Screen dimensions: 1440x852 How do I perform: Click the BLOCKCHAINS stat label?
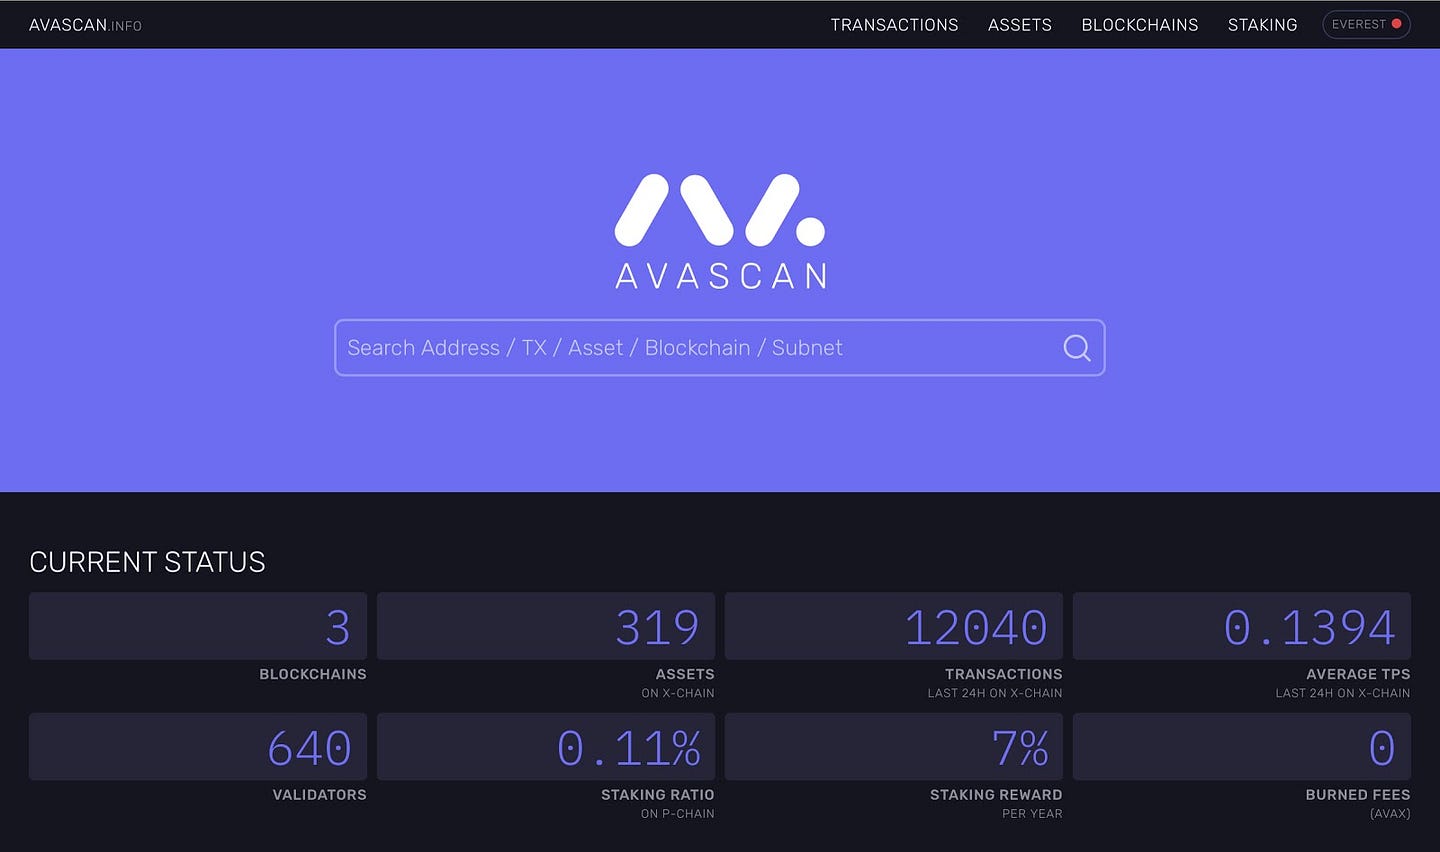pyautogui.click(x=313, y=674)
